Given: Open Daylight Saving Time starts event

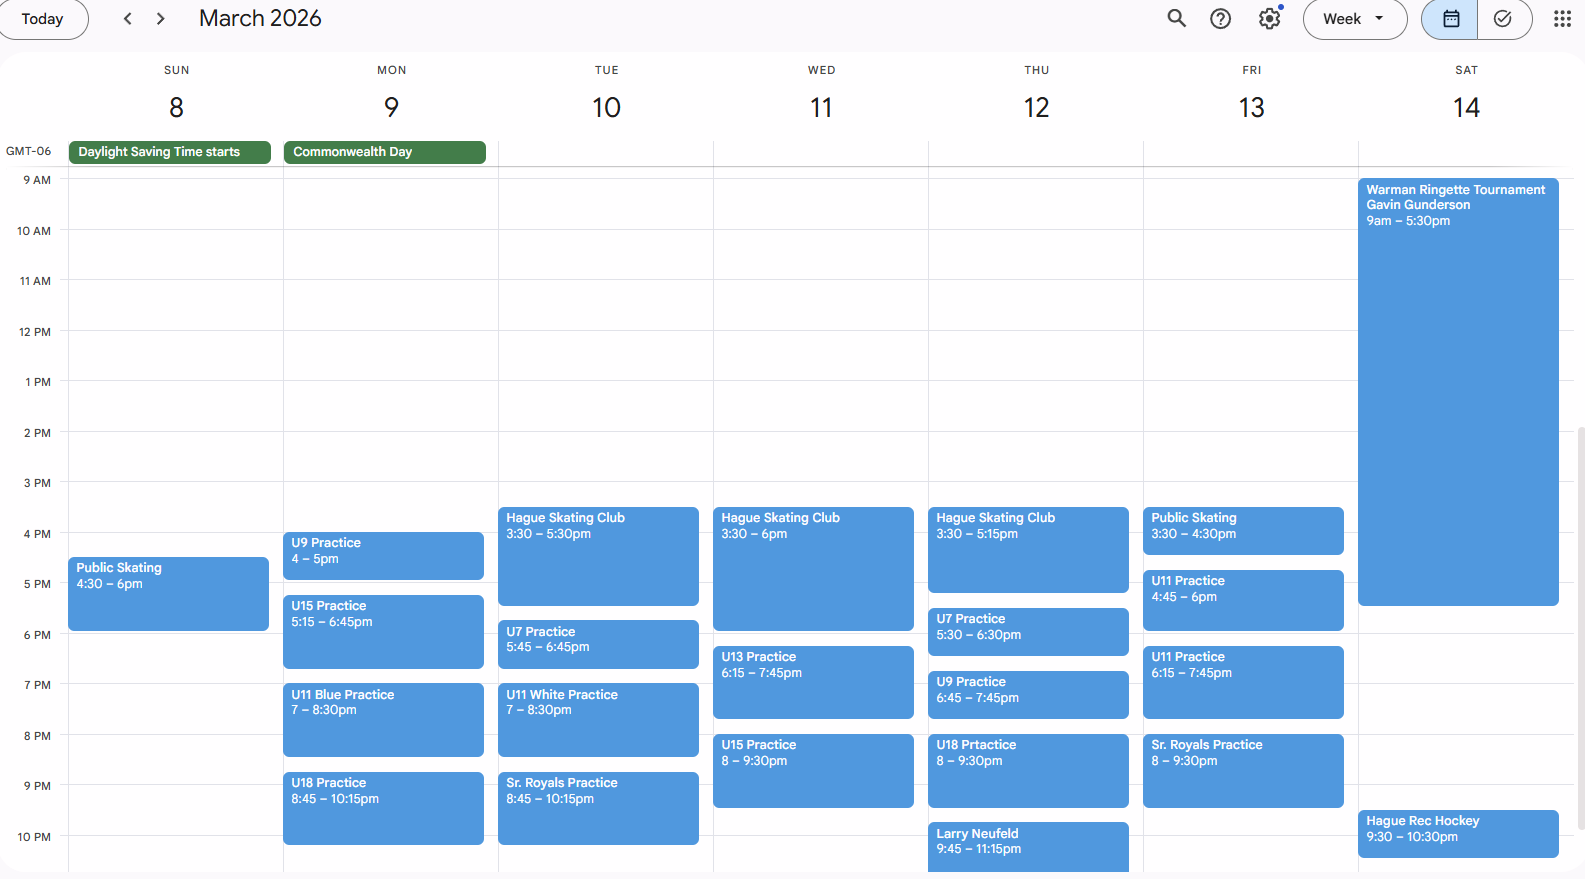Looking at the screenshot, I should [169, 152].
